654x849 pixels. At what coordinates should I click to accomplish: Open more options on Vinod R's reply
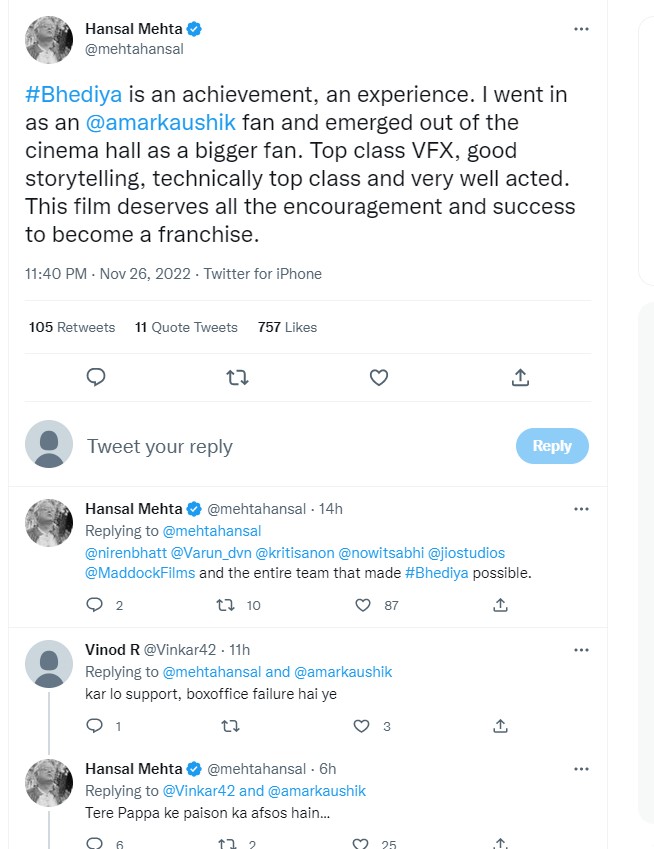click(581, 650)
